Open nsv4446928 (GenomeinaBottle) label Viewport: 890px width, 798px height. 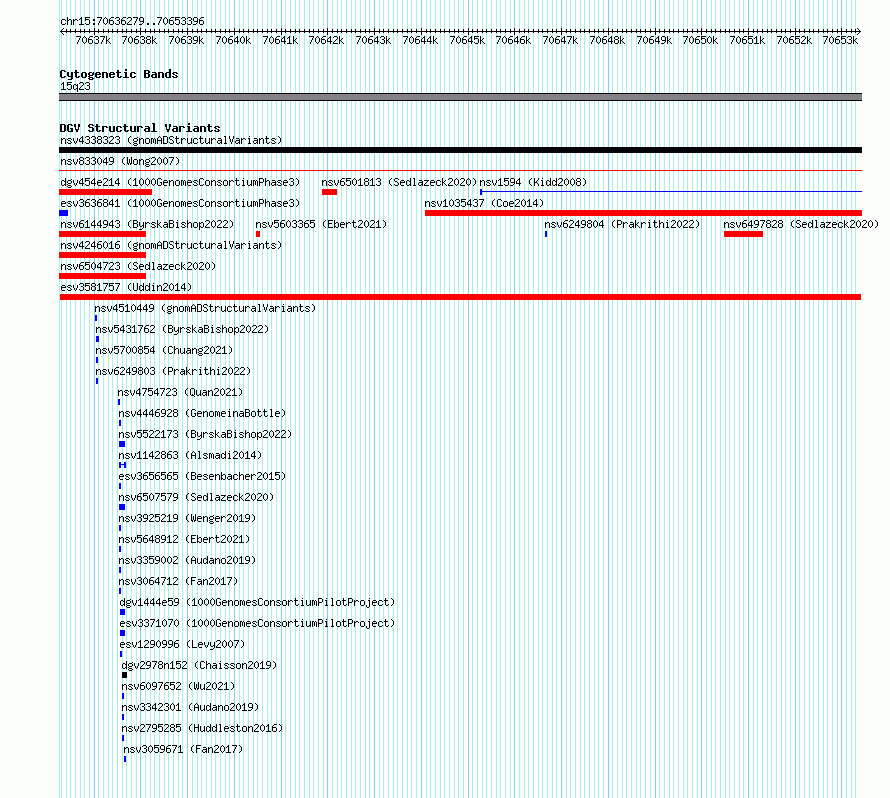tap(202, 413)
